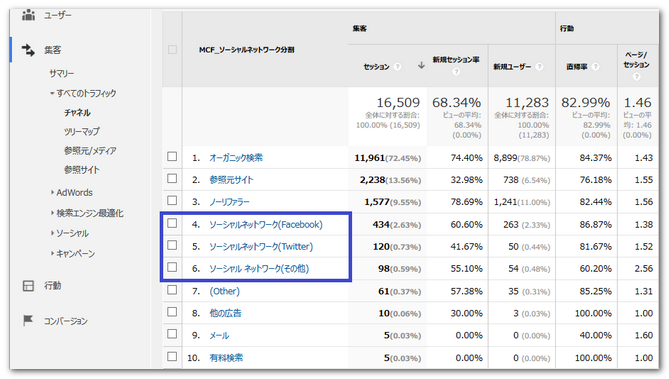Screen dimensions: 669x379
Task: Open the コンバージョン menu label in sidebar
Action: click(x=65, y=321)
